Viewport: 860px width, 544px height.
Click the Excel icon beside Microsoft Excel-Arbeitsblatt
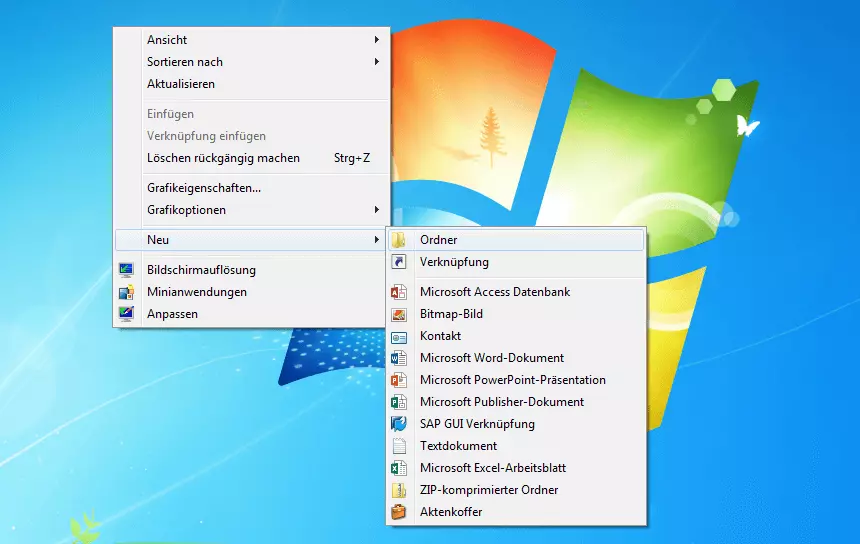coord(399,468)
